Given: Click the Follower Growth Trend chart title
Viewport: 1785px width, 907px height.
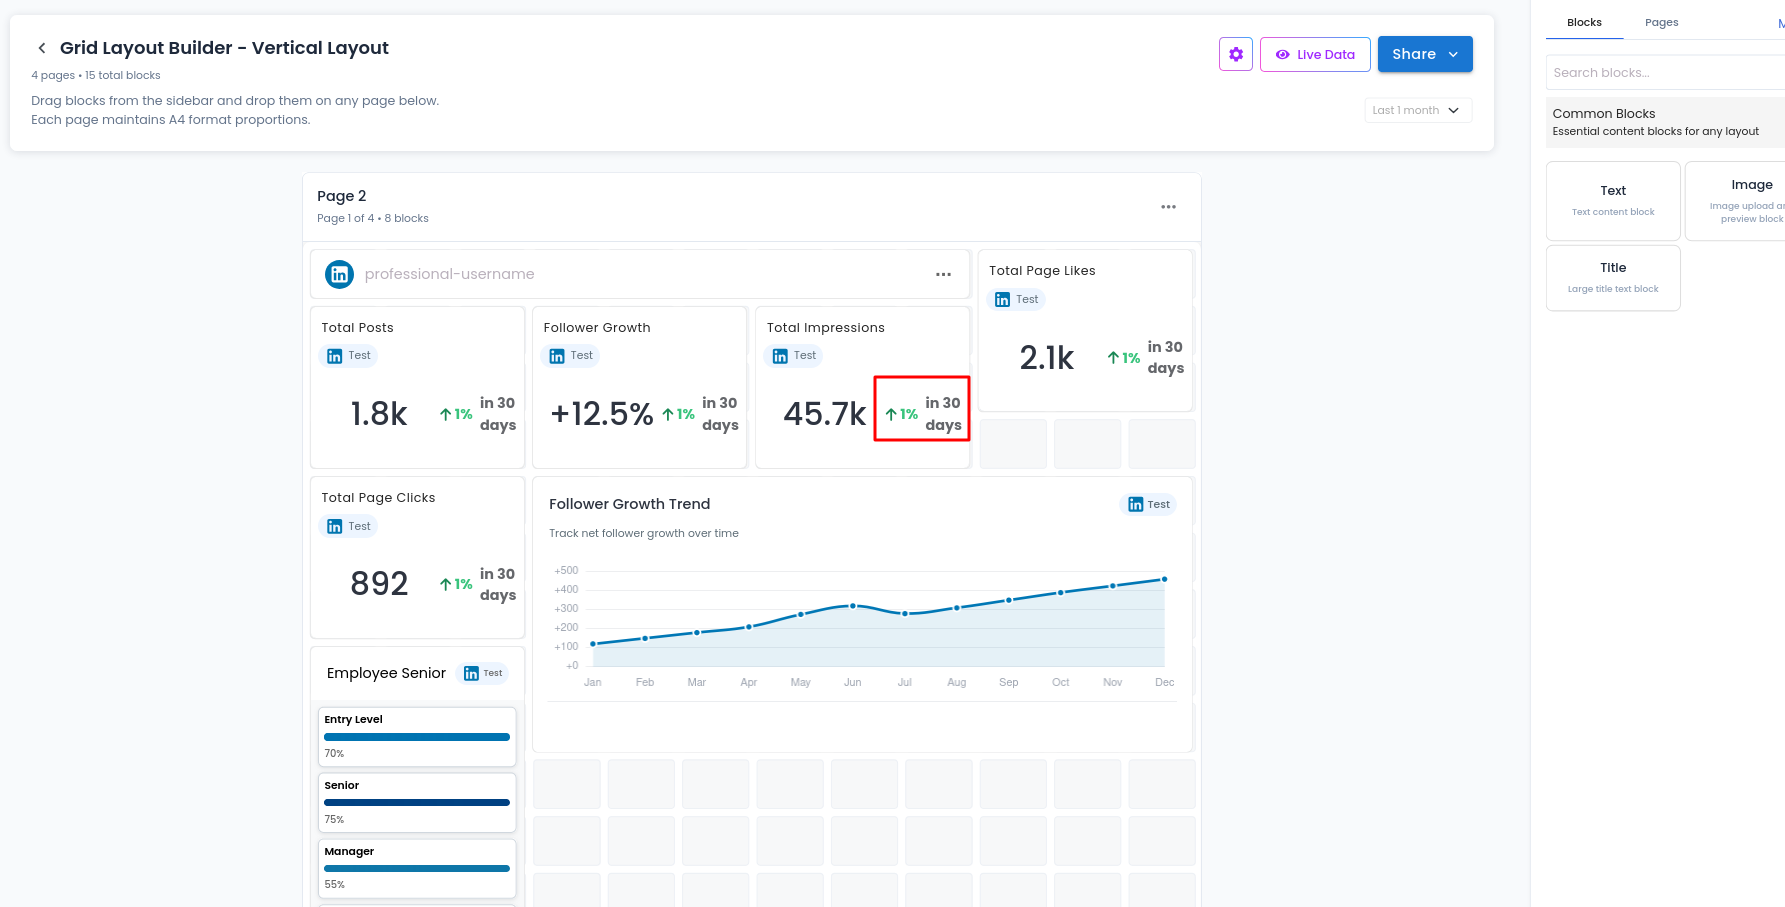Looking at the screenshot, I should [629, 504].
